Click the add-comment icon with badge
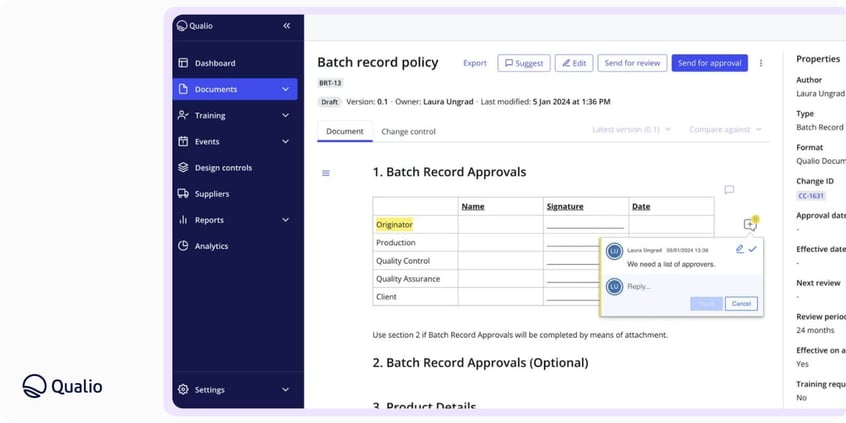Image resolution: width=846 pixels, height=423 pixels. [x=751, y=224]
